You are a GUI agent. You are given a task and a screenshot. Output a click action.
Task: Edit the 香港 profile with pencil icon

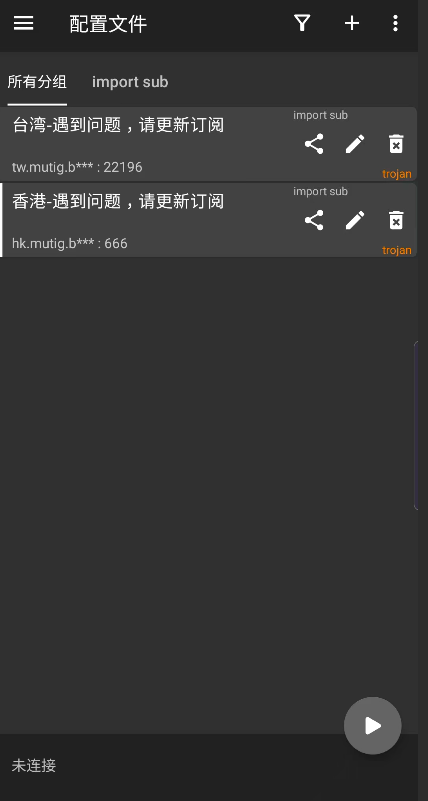click(x=355, y=220)
